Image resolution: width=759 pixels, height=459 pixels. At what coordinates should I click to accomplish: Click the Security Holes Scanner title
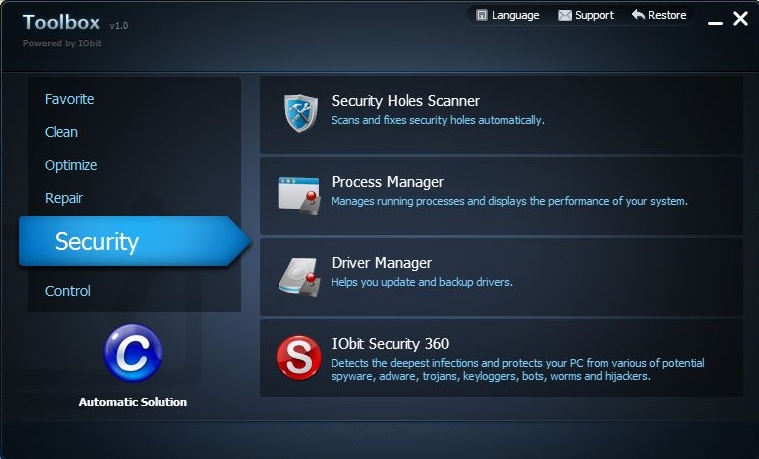point(406,101)
